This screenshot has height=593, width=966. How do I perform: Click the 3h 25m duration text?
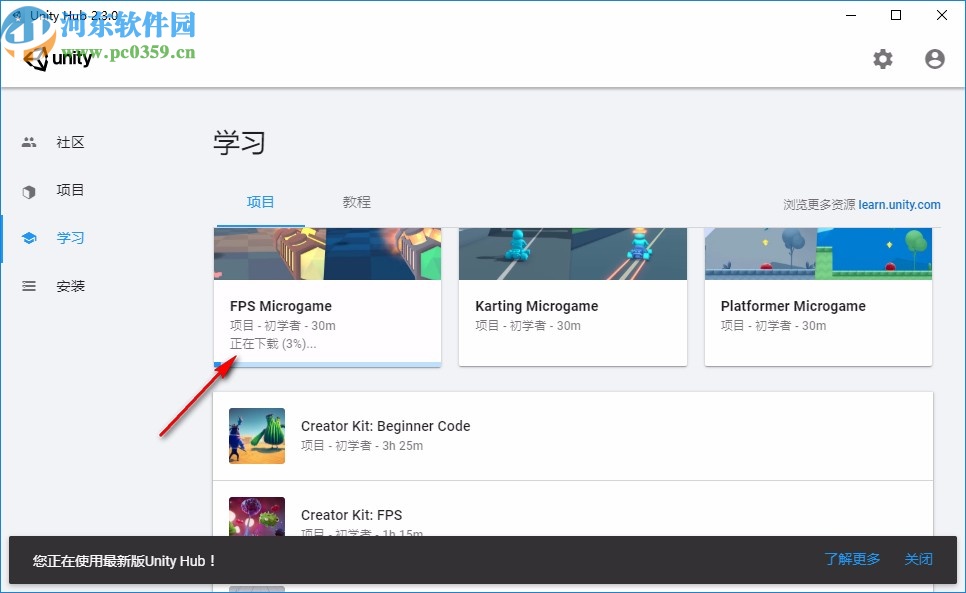point(402,446)
